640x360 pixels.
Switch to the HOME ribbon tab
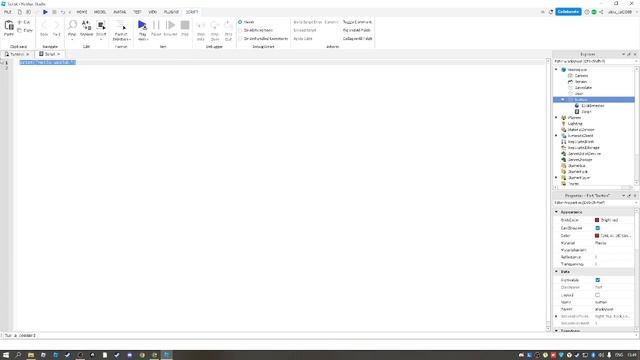pos(82,12)
